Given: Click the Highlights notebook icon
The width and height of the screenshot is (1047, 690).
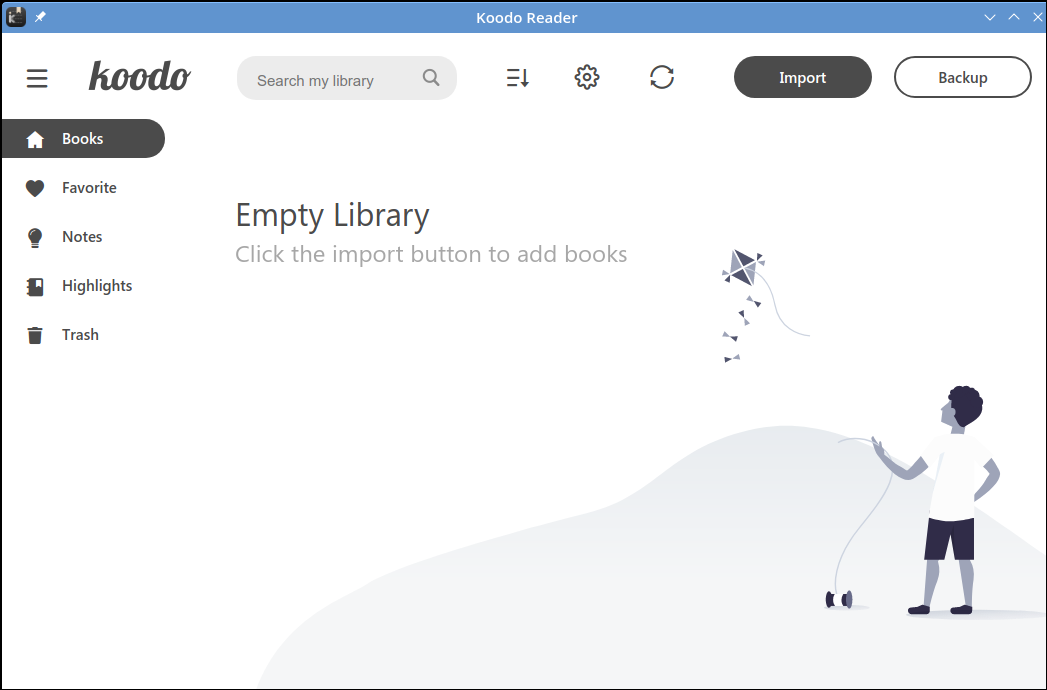Looking at the screenshot, I should pos(35,287).
